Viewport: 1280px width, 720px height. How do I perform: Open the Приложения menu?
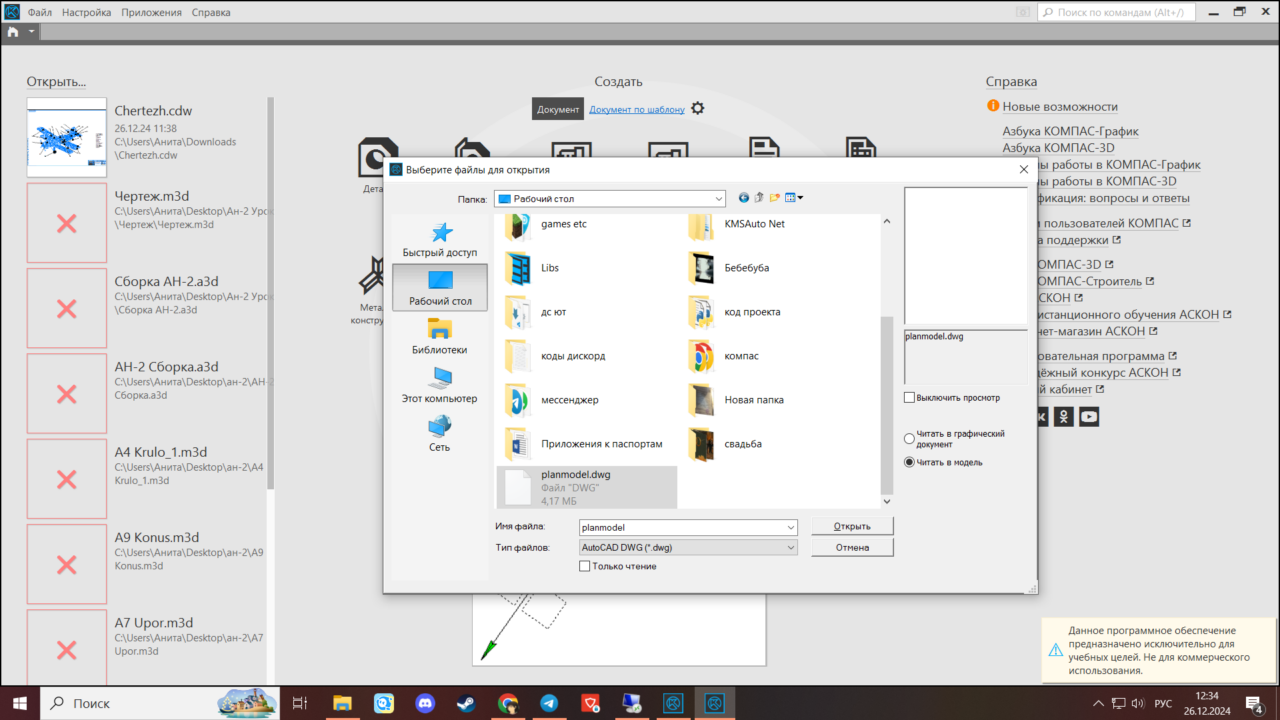pos(152,12)
